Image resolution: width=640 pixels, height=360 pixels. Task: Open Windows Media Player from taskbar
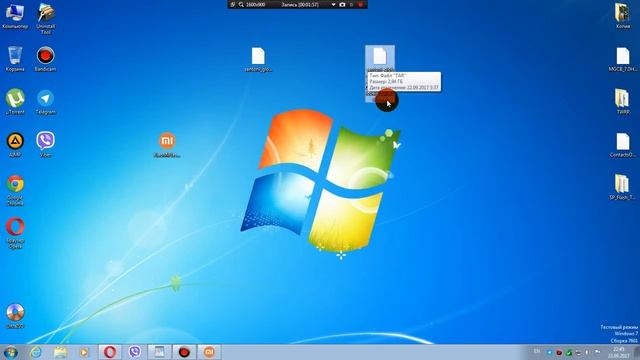click(84, 352)
